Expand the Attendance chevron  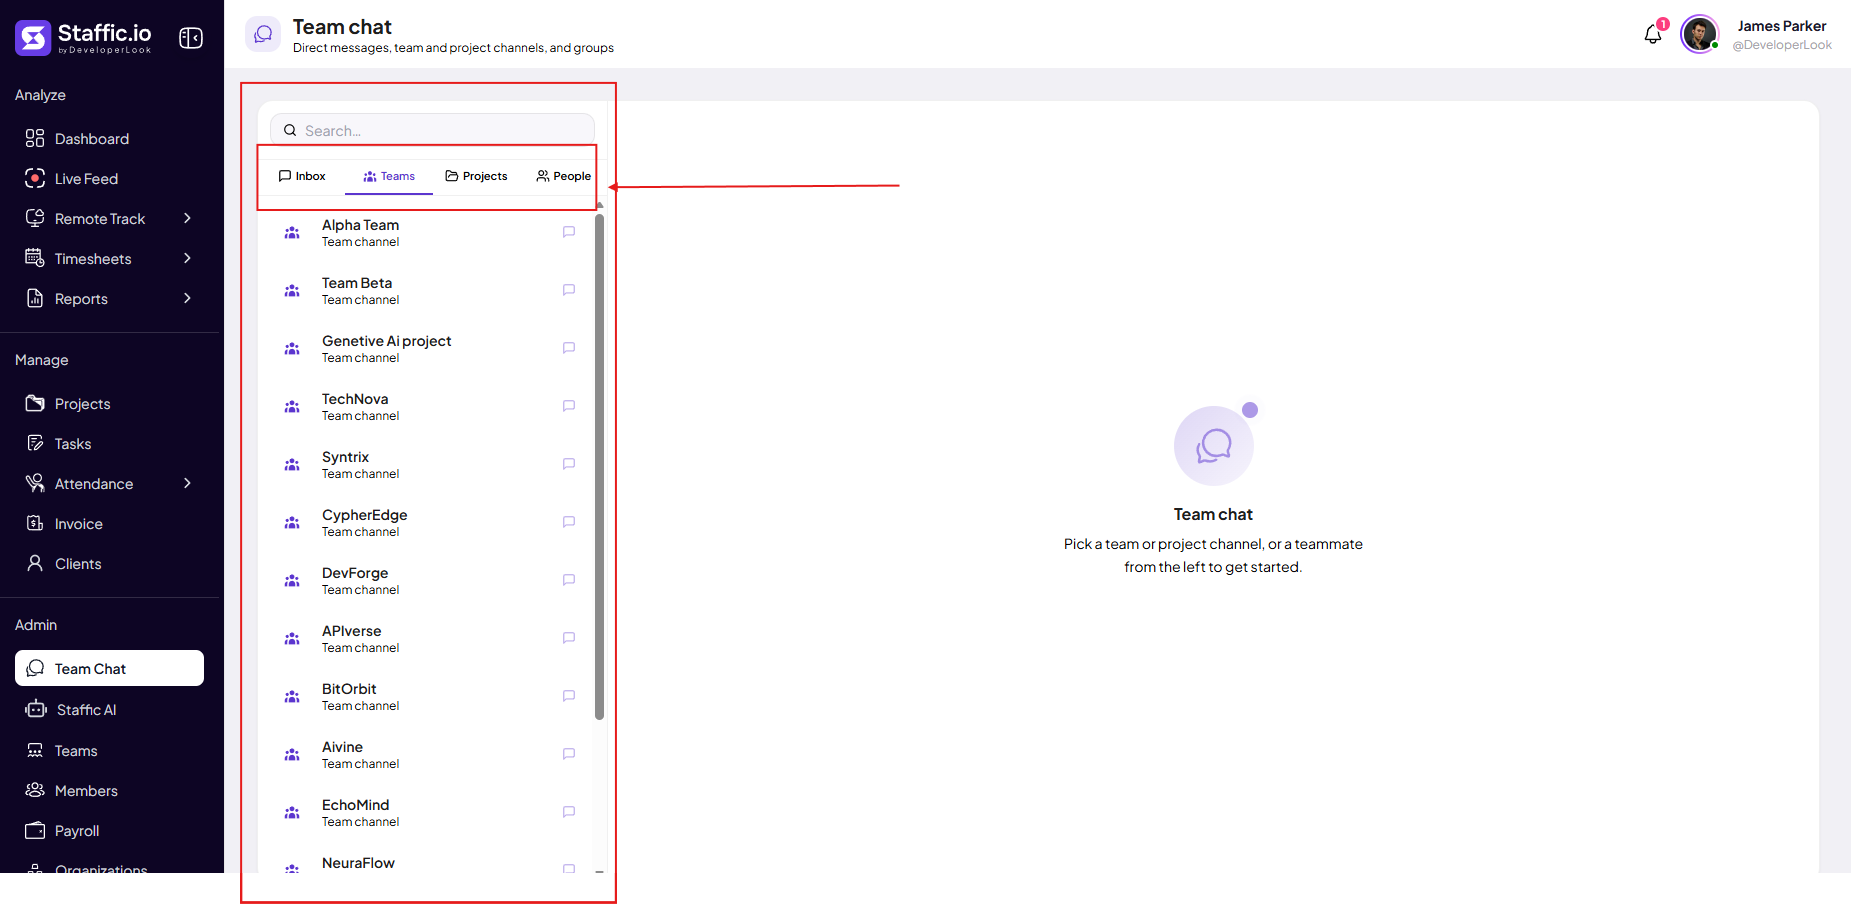tap(187, 483)
